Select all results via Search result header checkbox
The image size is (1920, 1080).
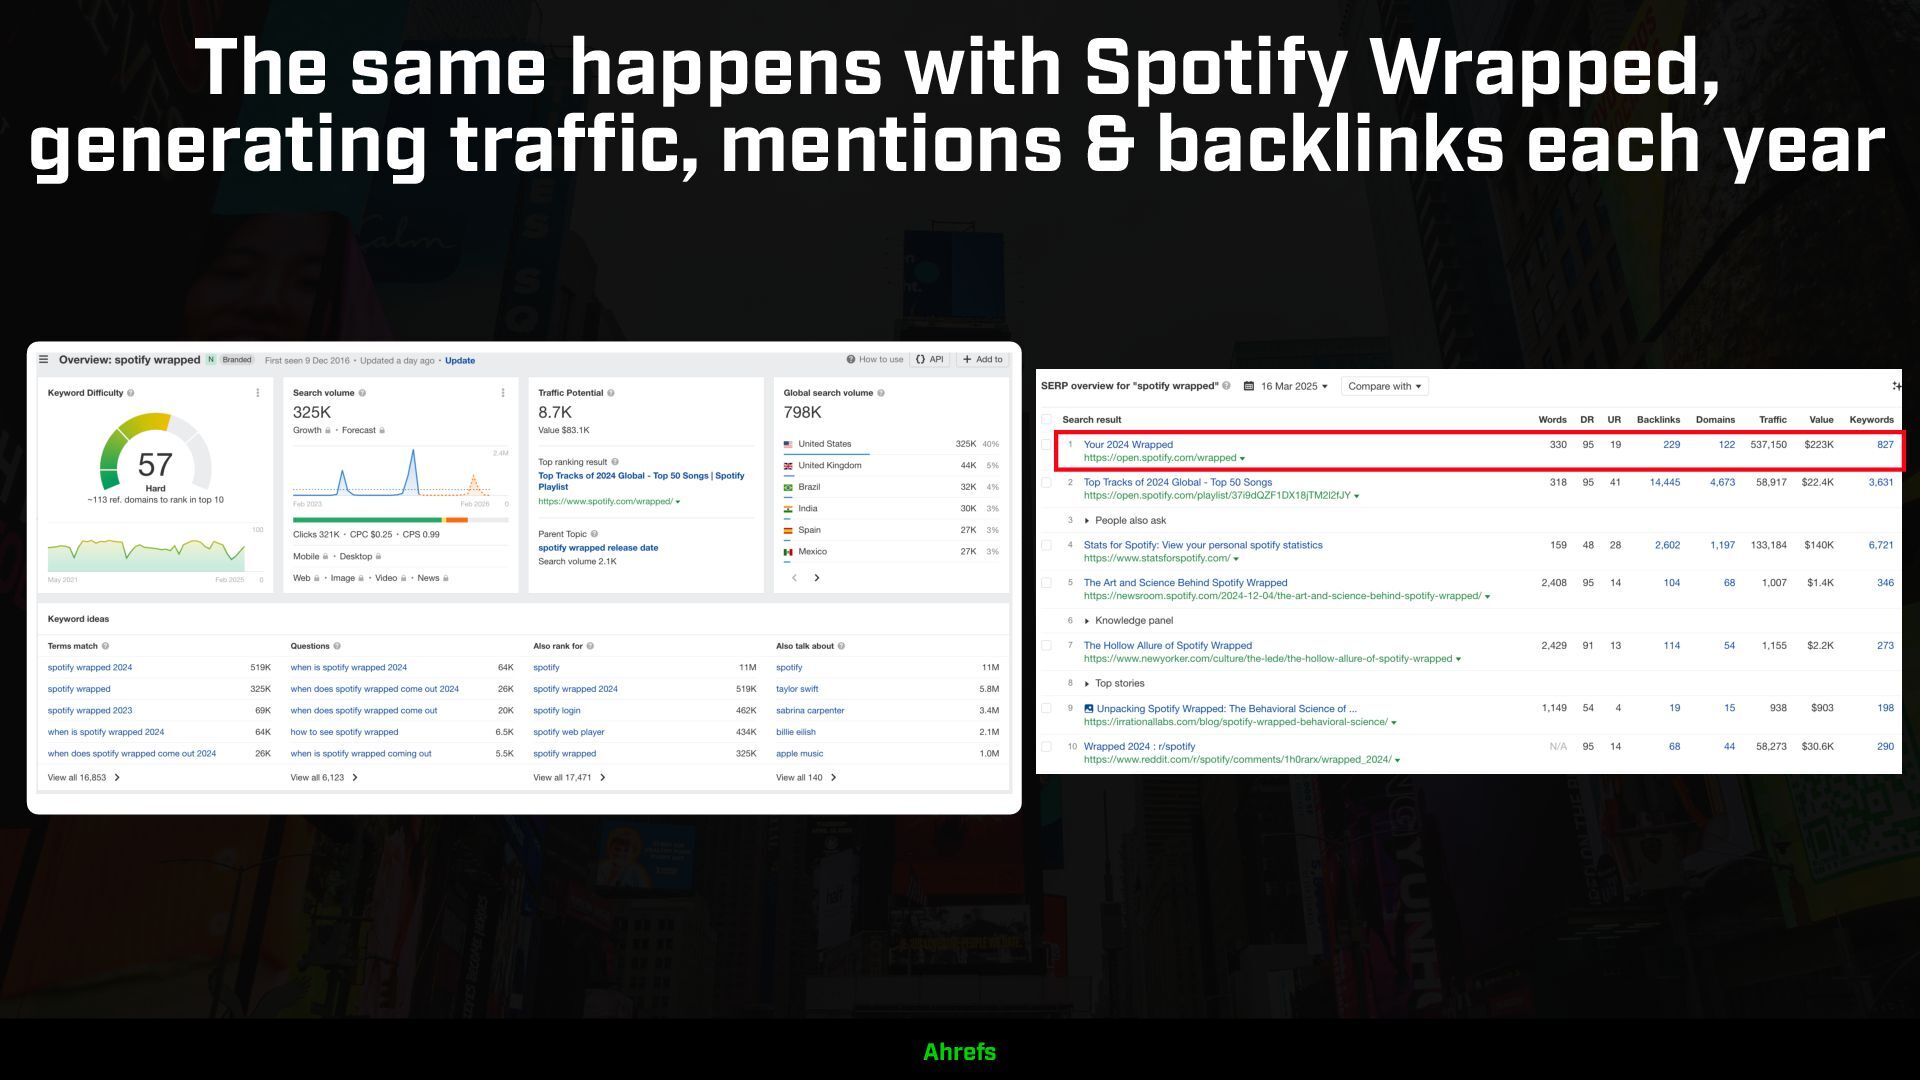point(1046,420)
